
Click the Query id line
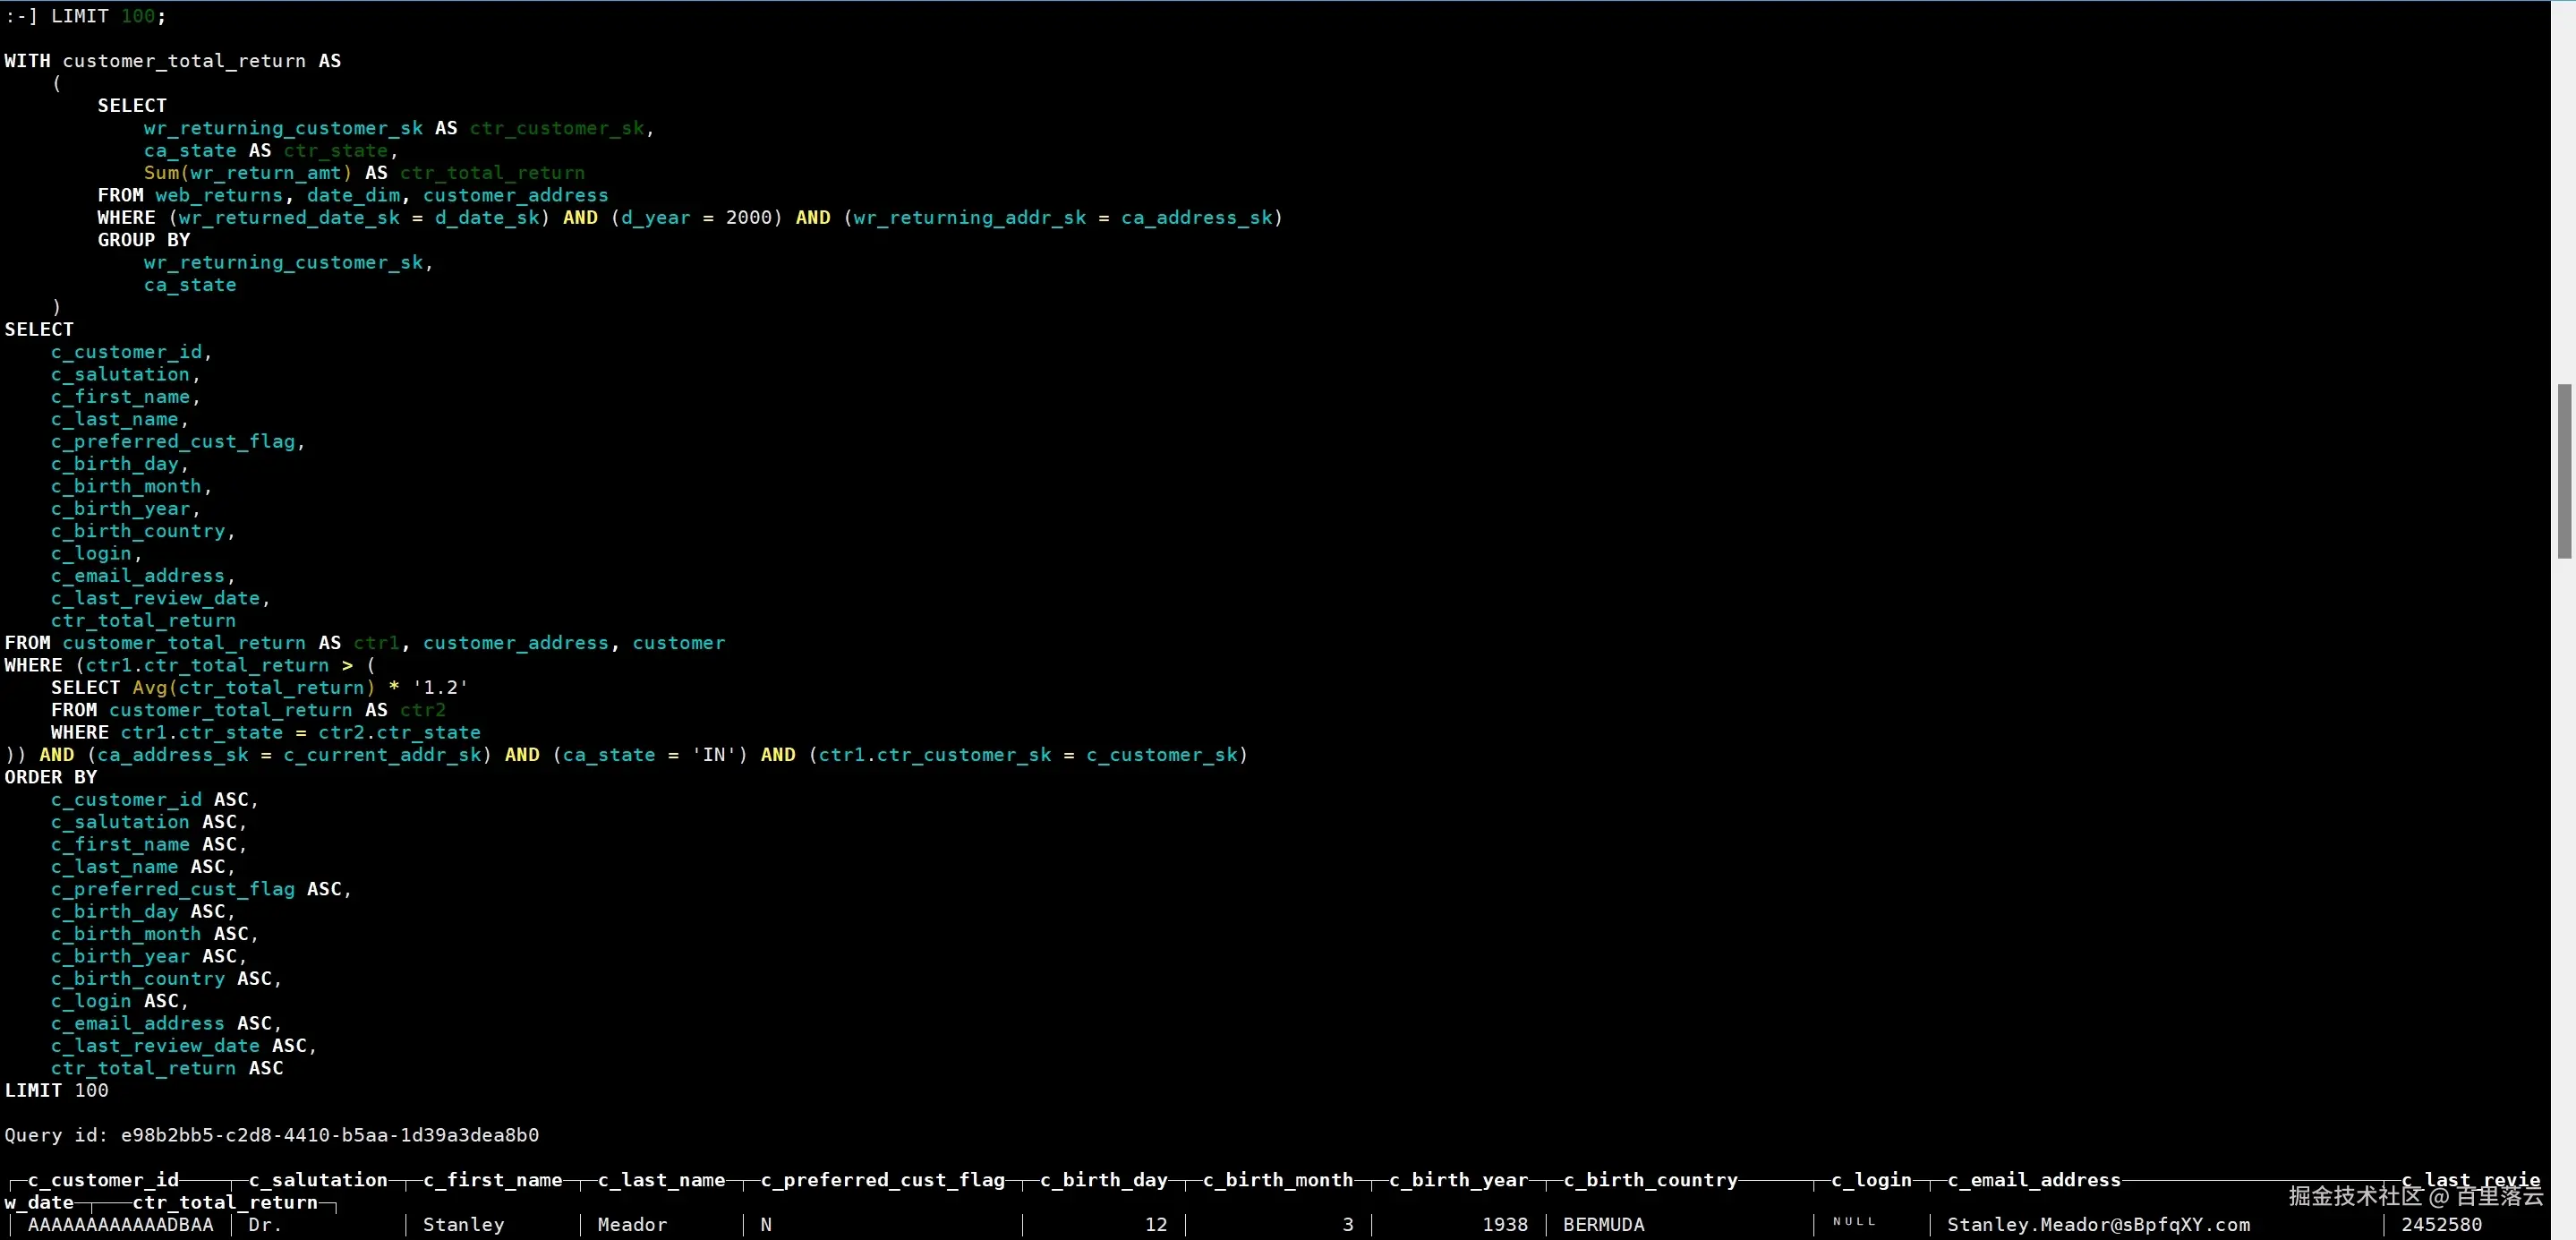(271, 1135)
